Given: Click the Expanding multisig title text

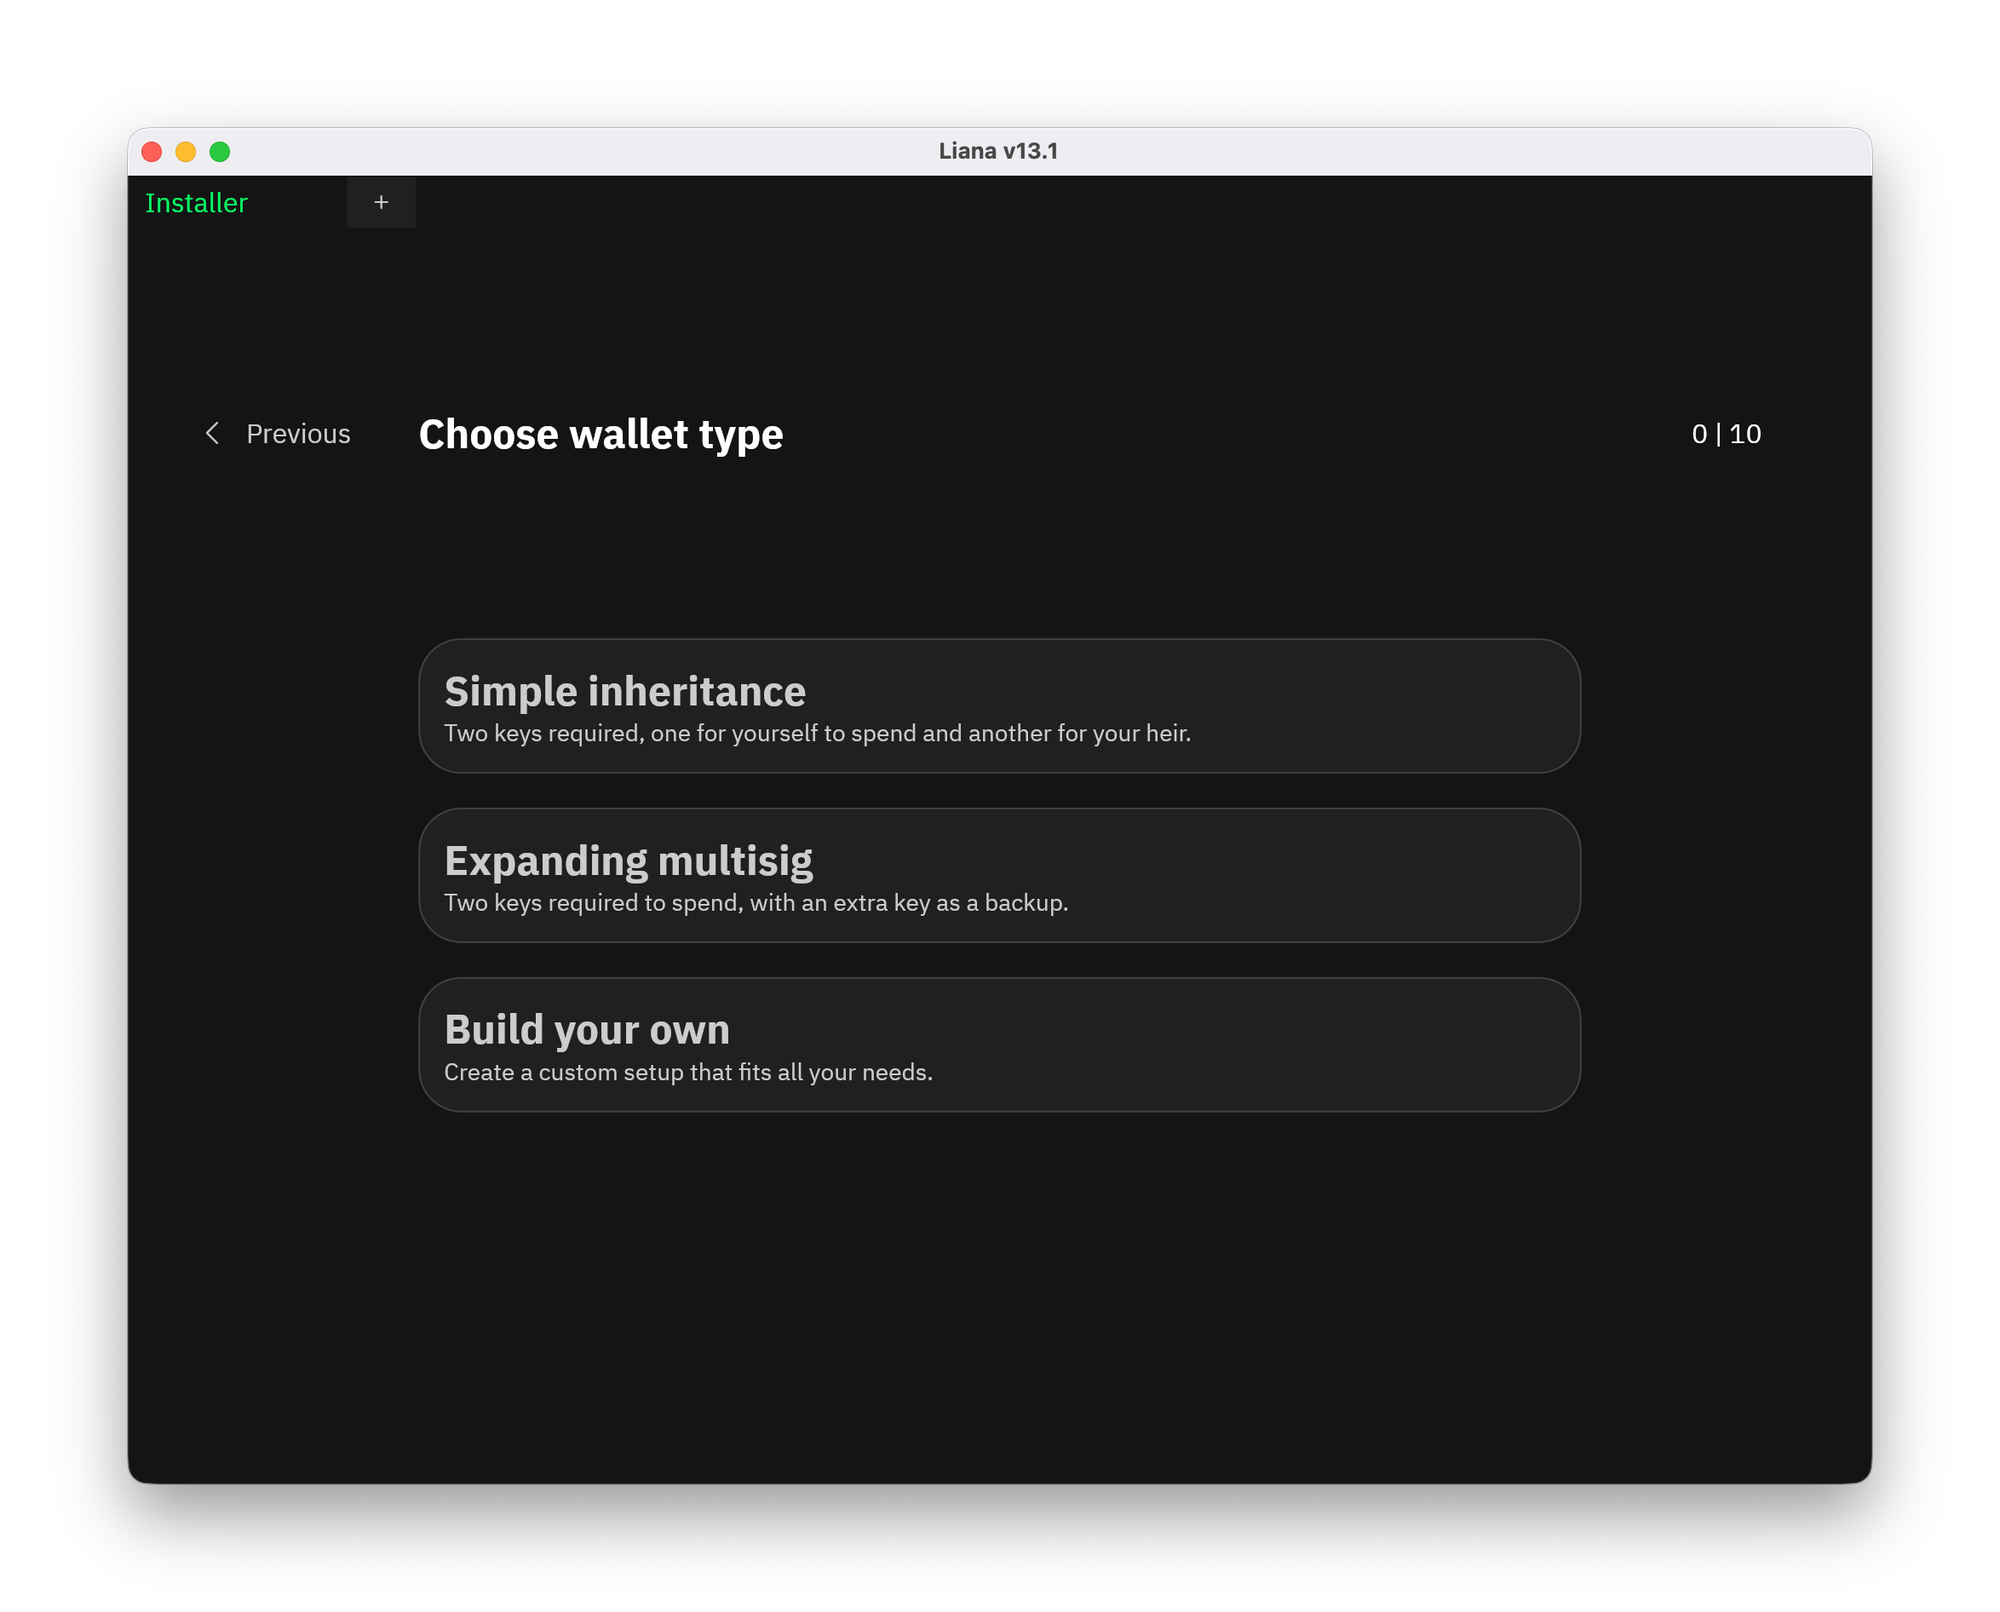Looking at the screenshot, I should click(628, 861).
